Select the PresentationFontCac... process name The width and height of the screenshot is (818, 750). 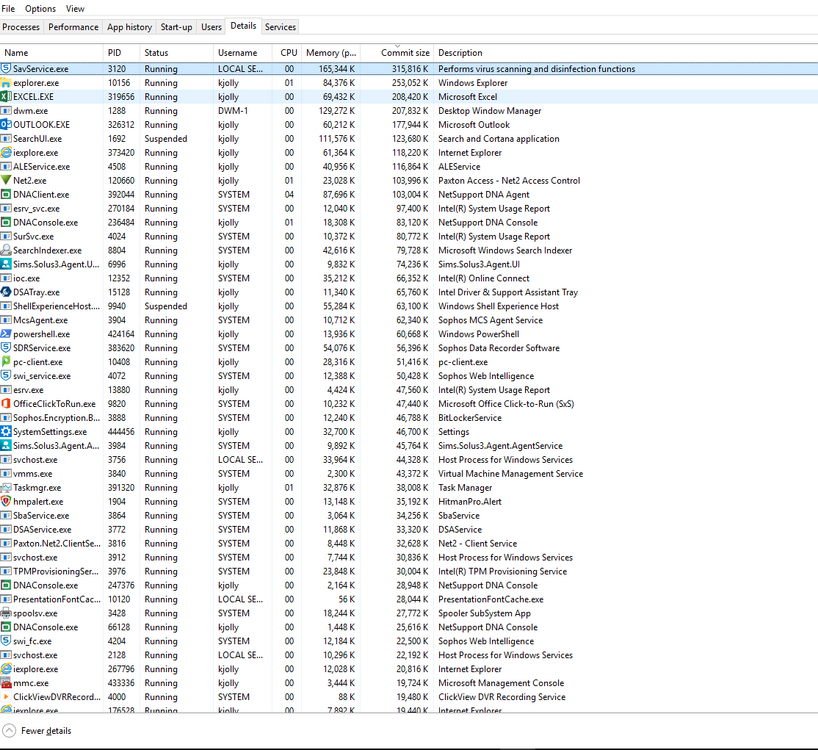click(x=57, y=599)
